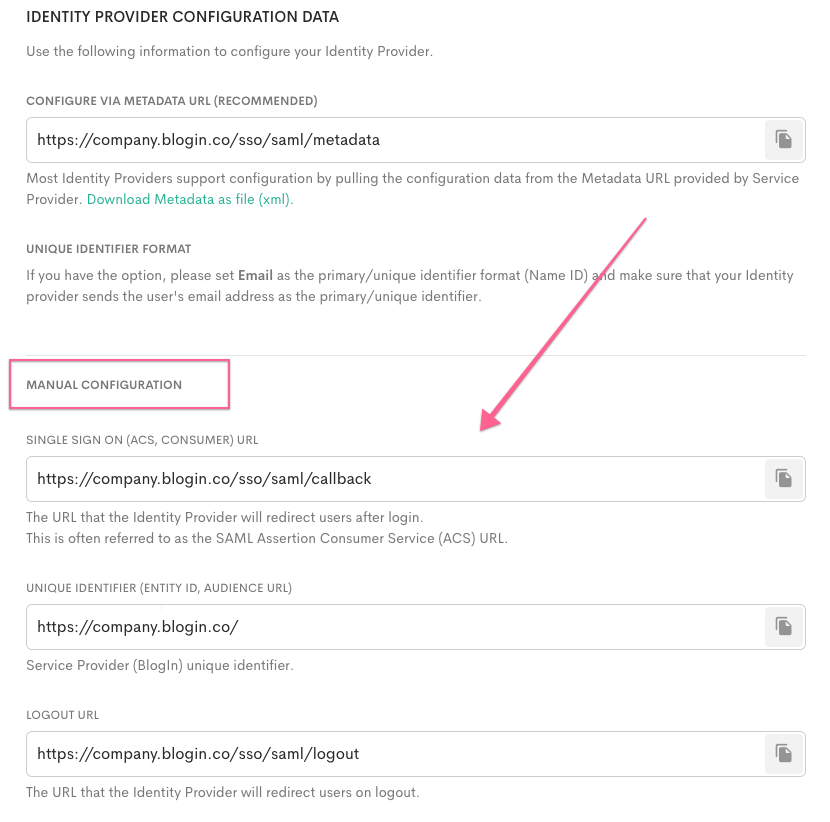This screenshot has width=830, height=822.
Task: Click the redirect users on logout help text
Action: click(222, 792)
